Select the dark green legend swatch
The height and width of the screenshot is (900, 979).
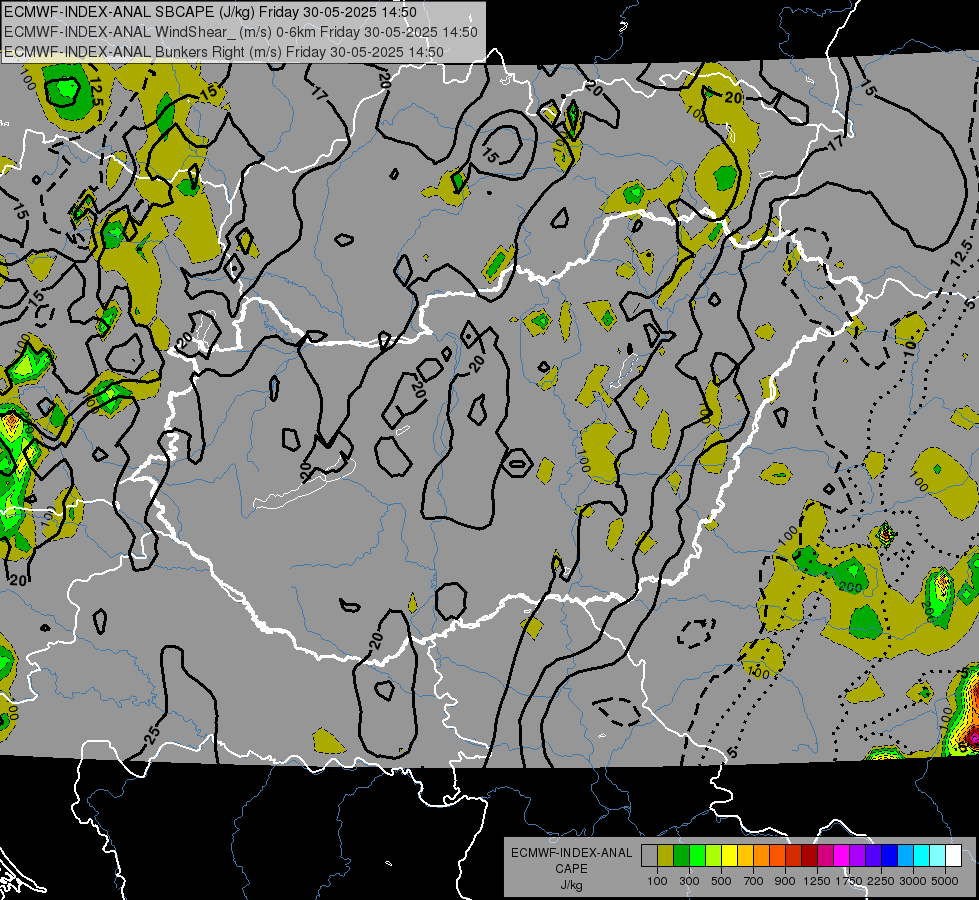(681, 856)
